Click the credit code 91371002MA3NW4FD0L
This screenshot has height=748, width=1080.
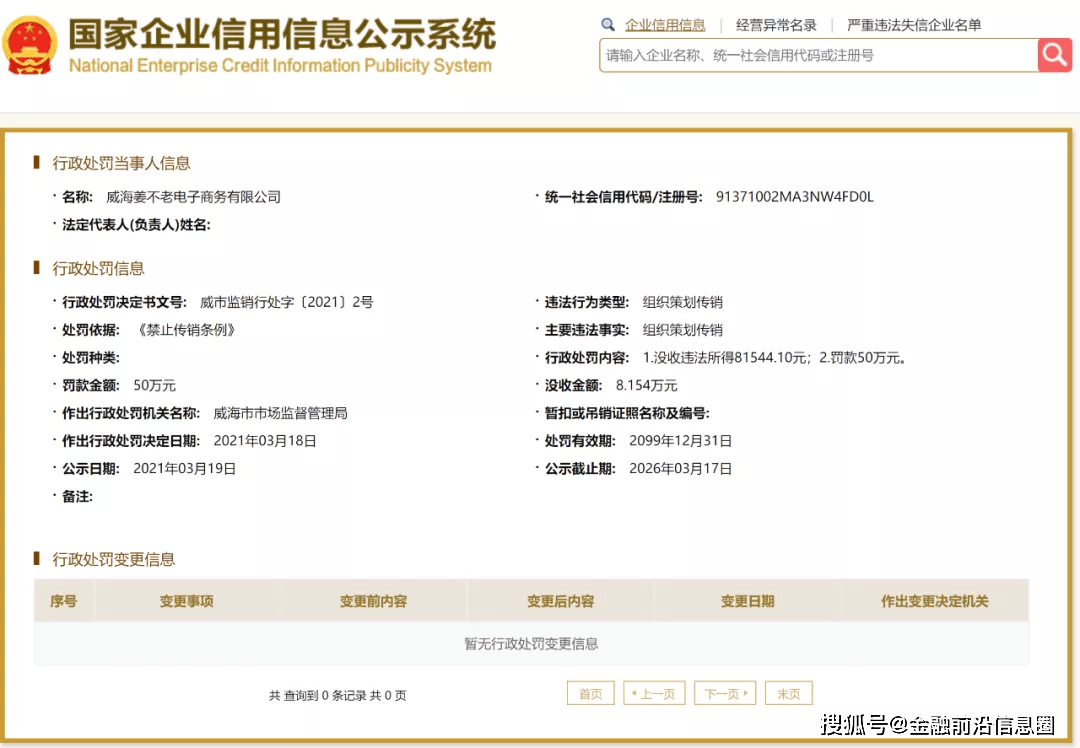point(795,197)
